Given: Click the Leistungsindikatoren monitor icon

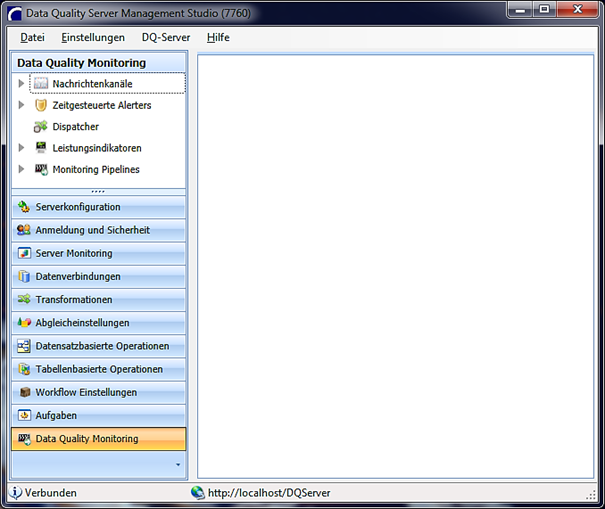Looking at the screenshot, I should [x=41, y=147].
